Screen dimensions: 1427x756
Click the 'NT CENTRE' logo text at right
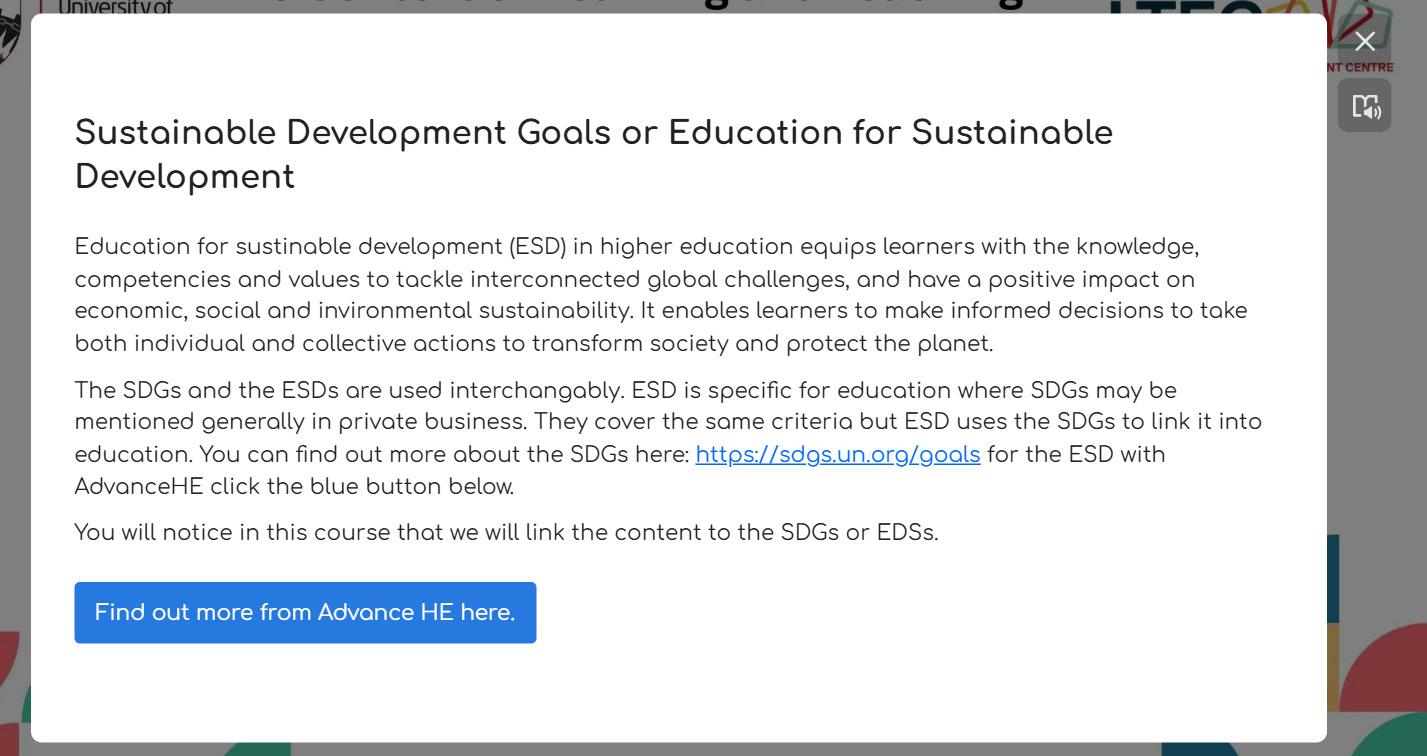(1360, 67)
